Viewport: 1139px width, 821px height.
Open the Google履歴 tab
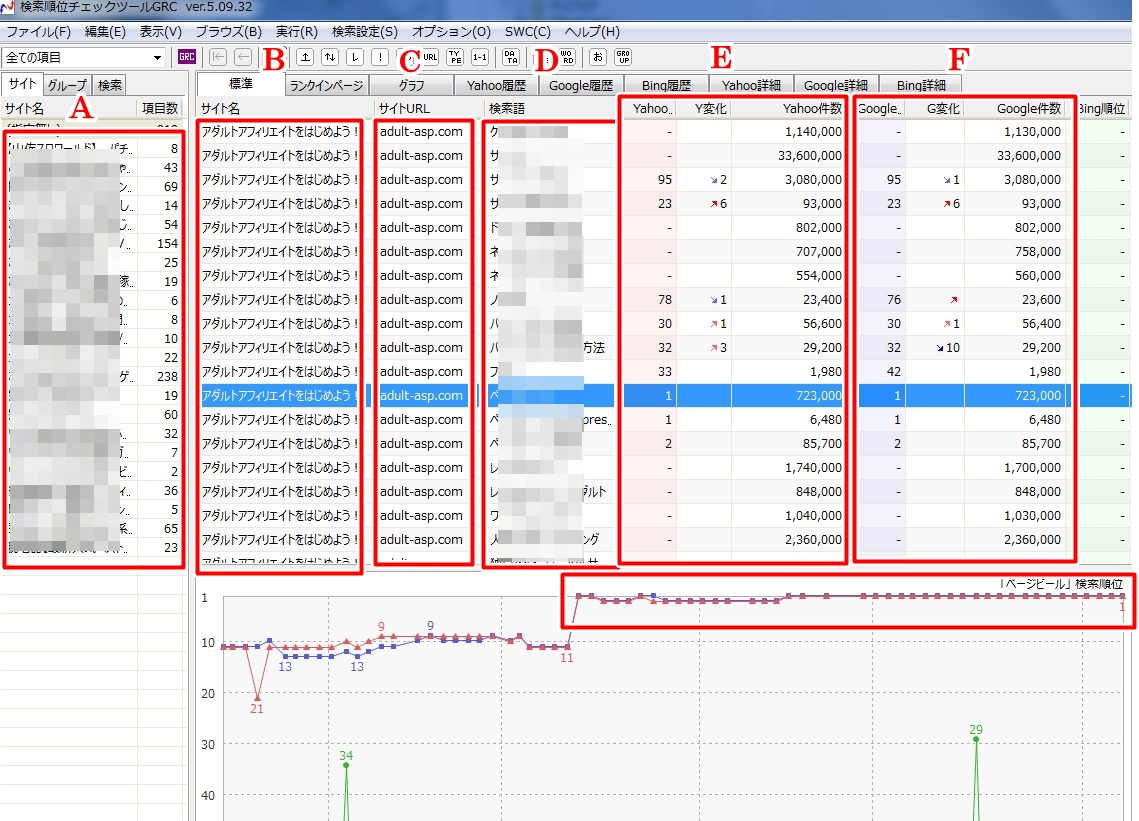[581, 85]
